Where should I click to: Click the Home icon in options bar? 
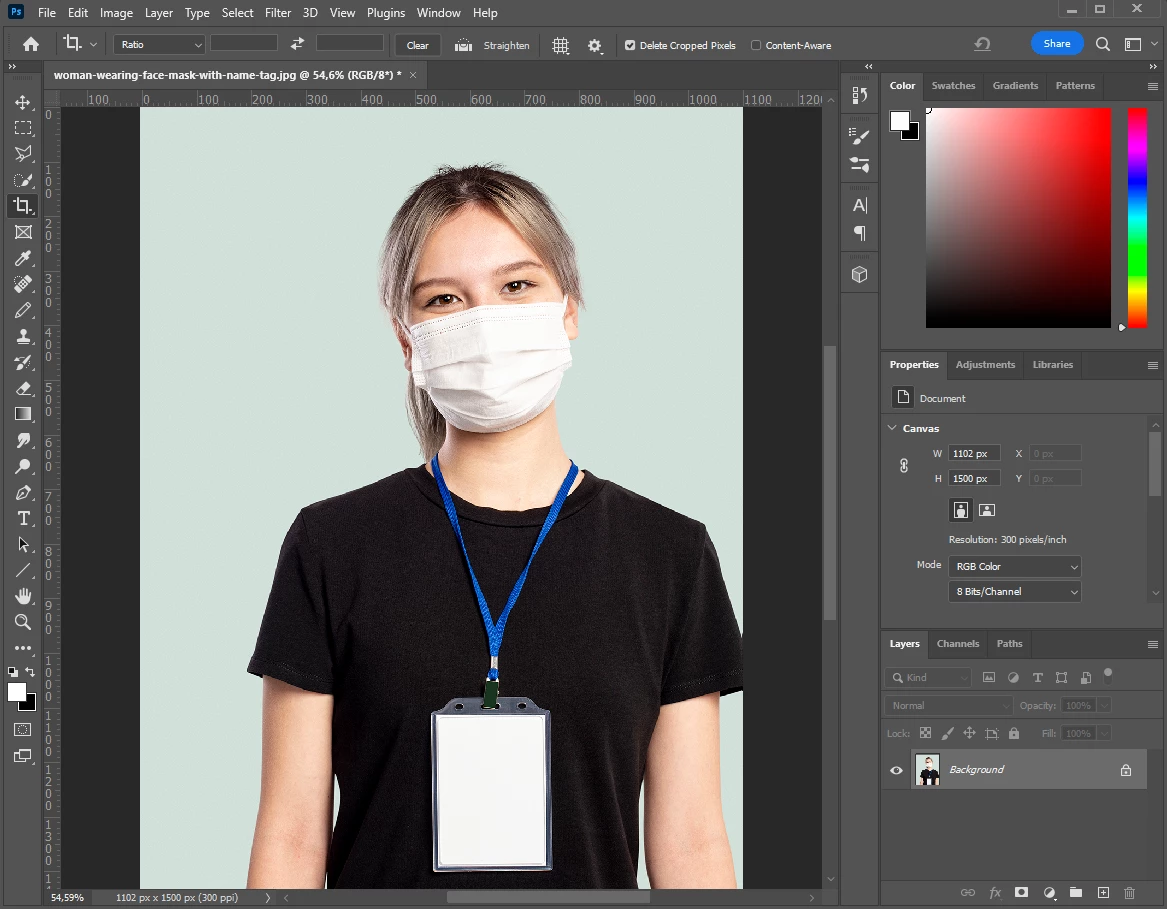pos(31,45)
